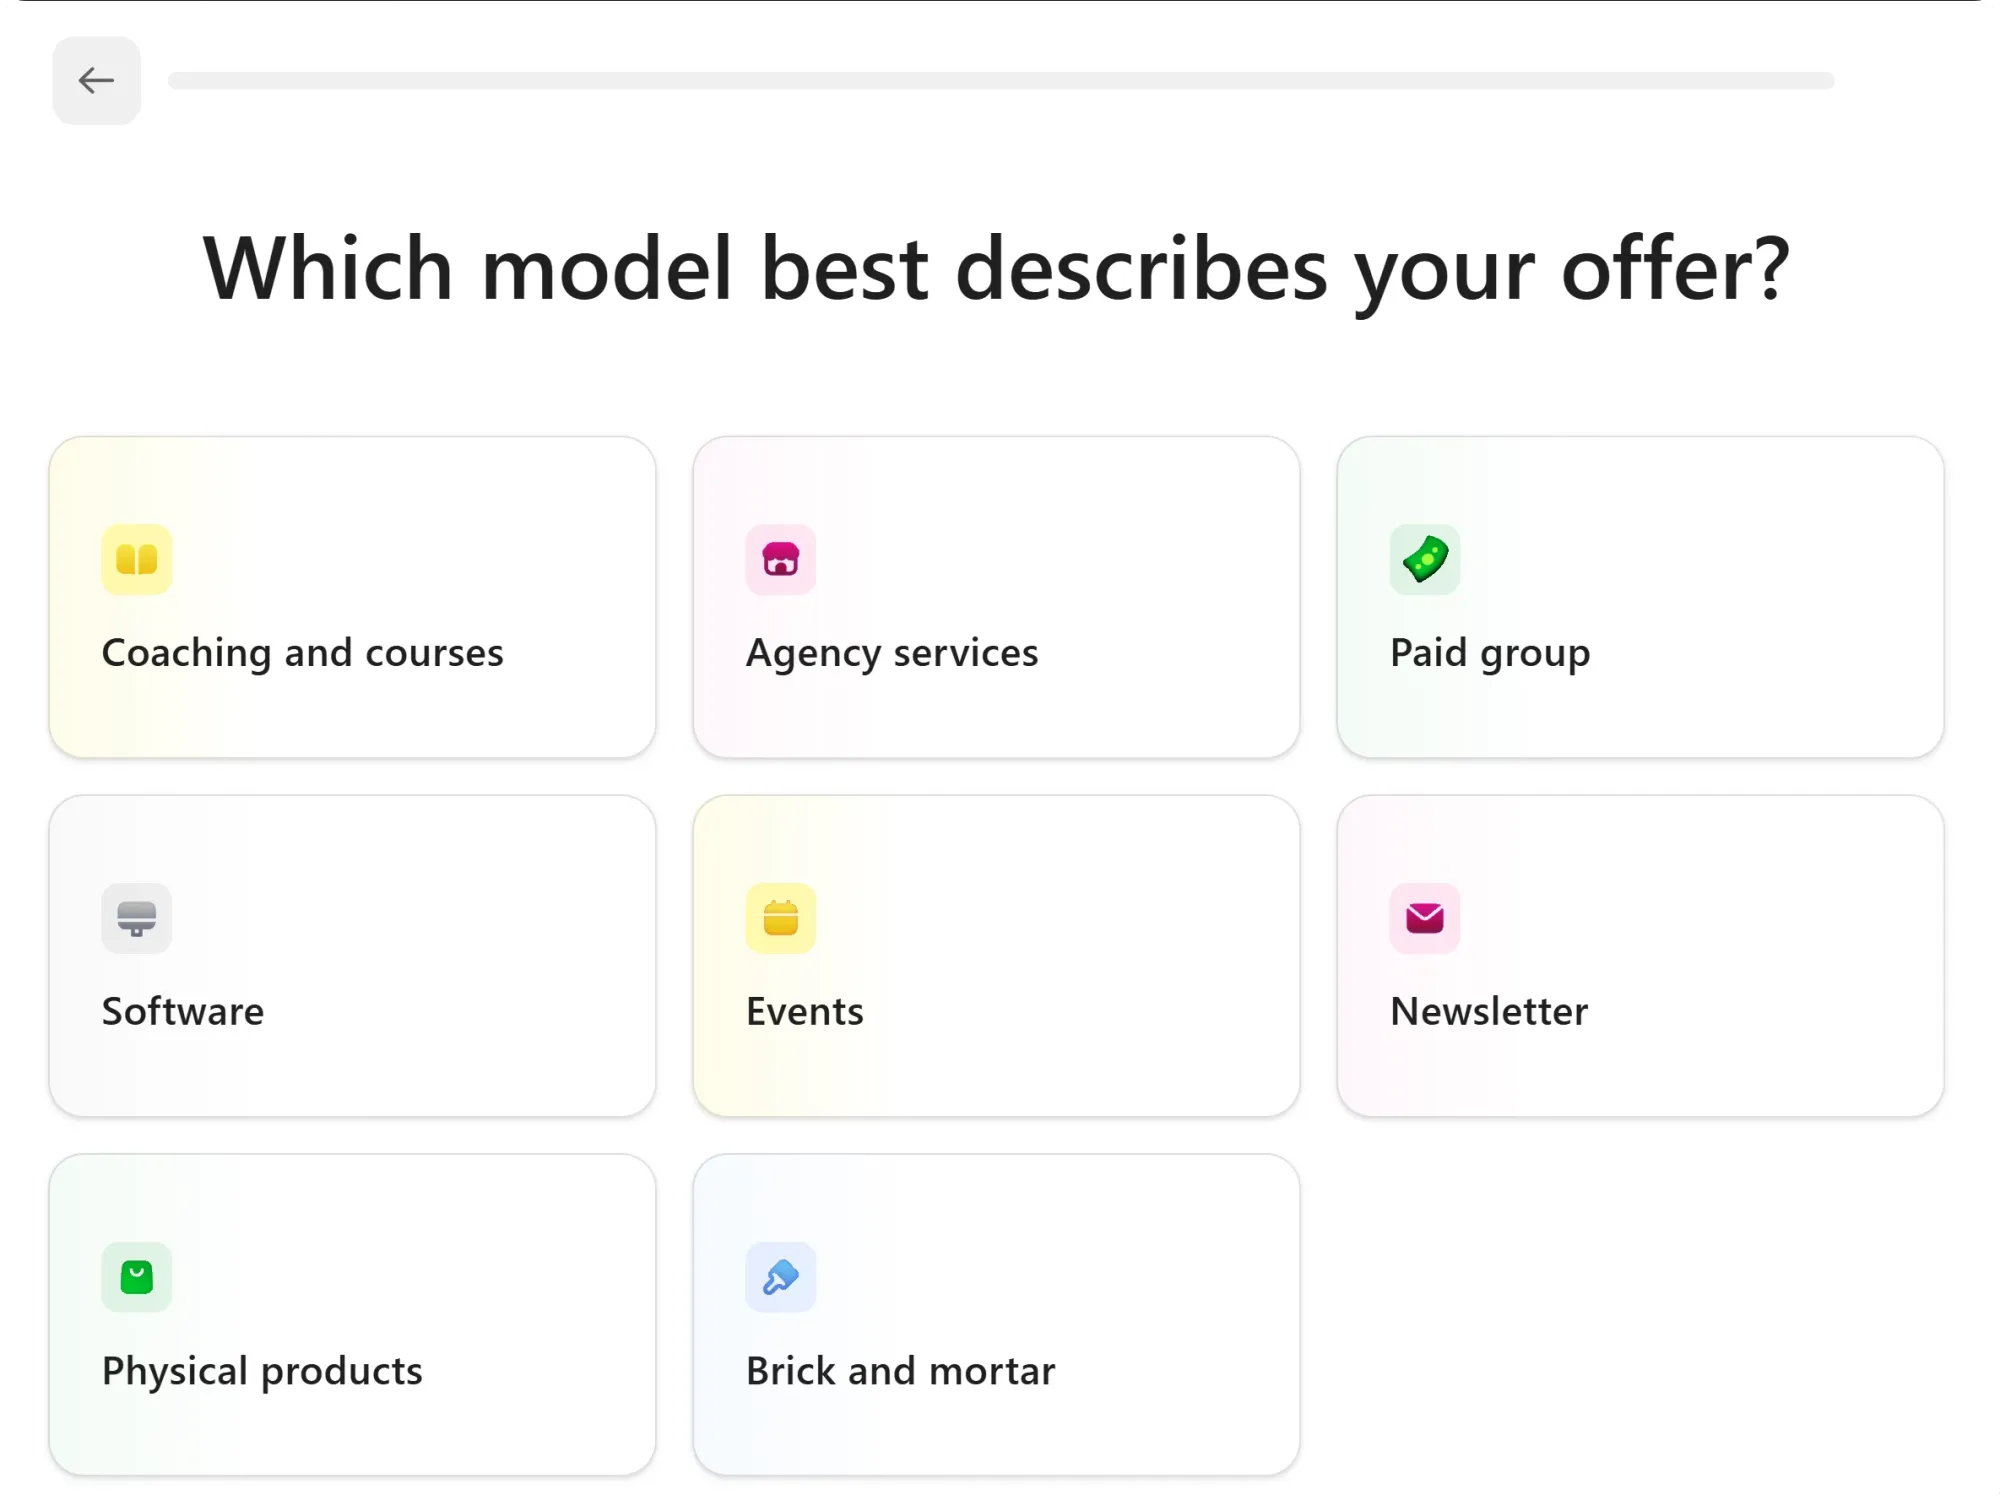
Task: Choose the Events business model
Action: (996, 955)
